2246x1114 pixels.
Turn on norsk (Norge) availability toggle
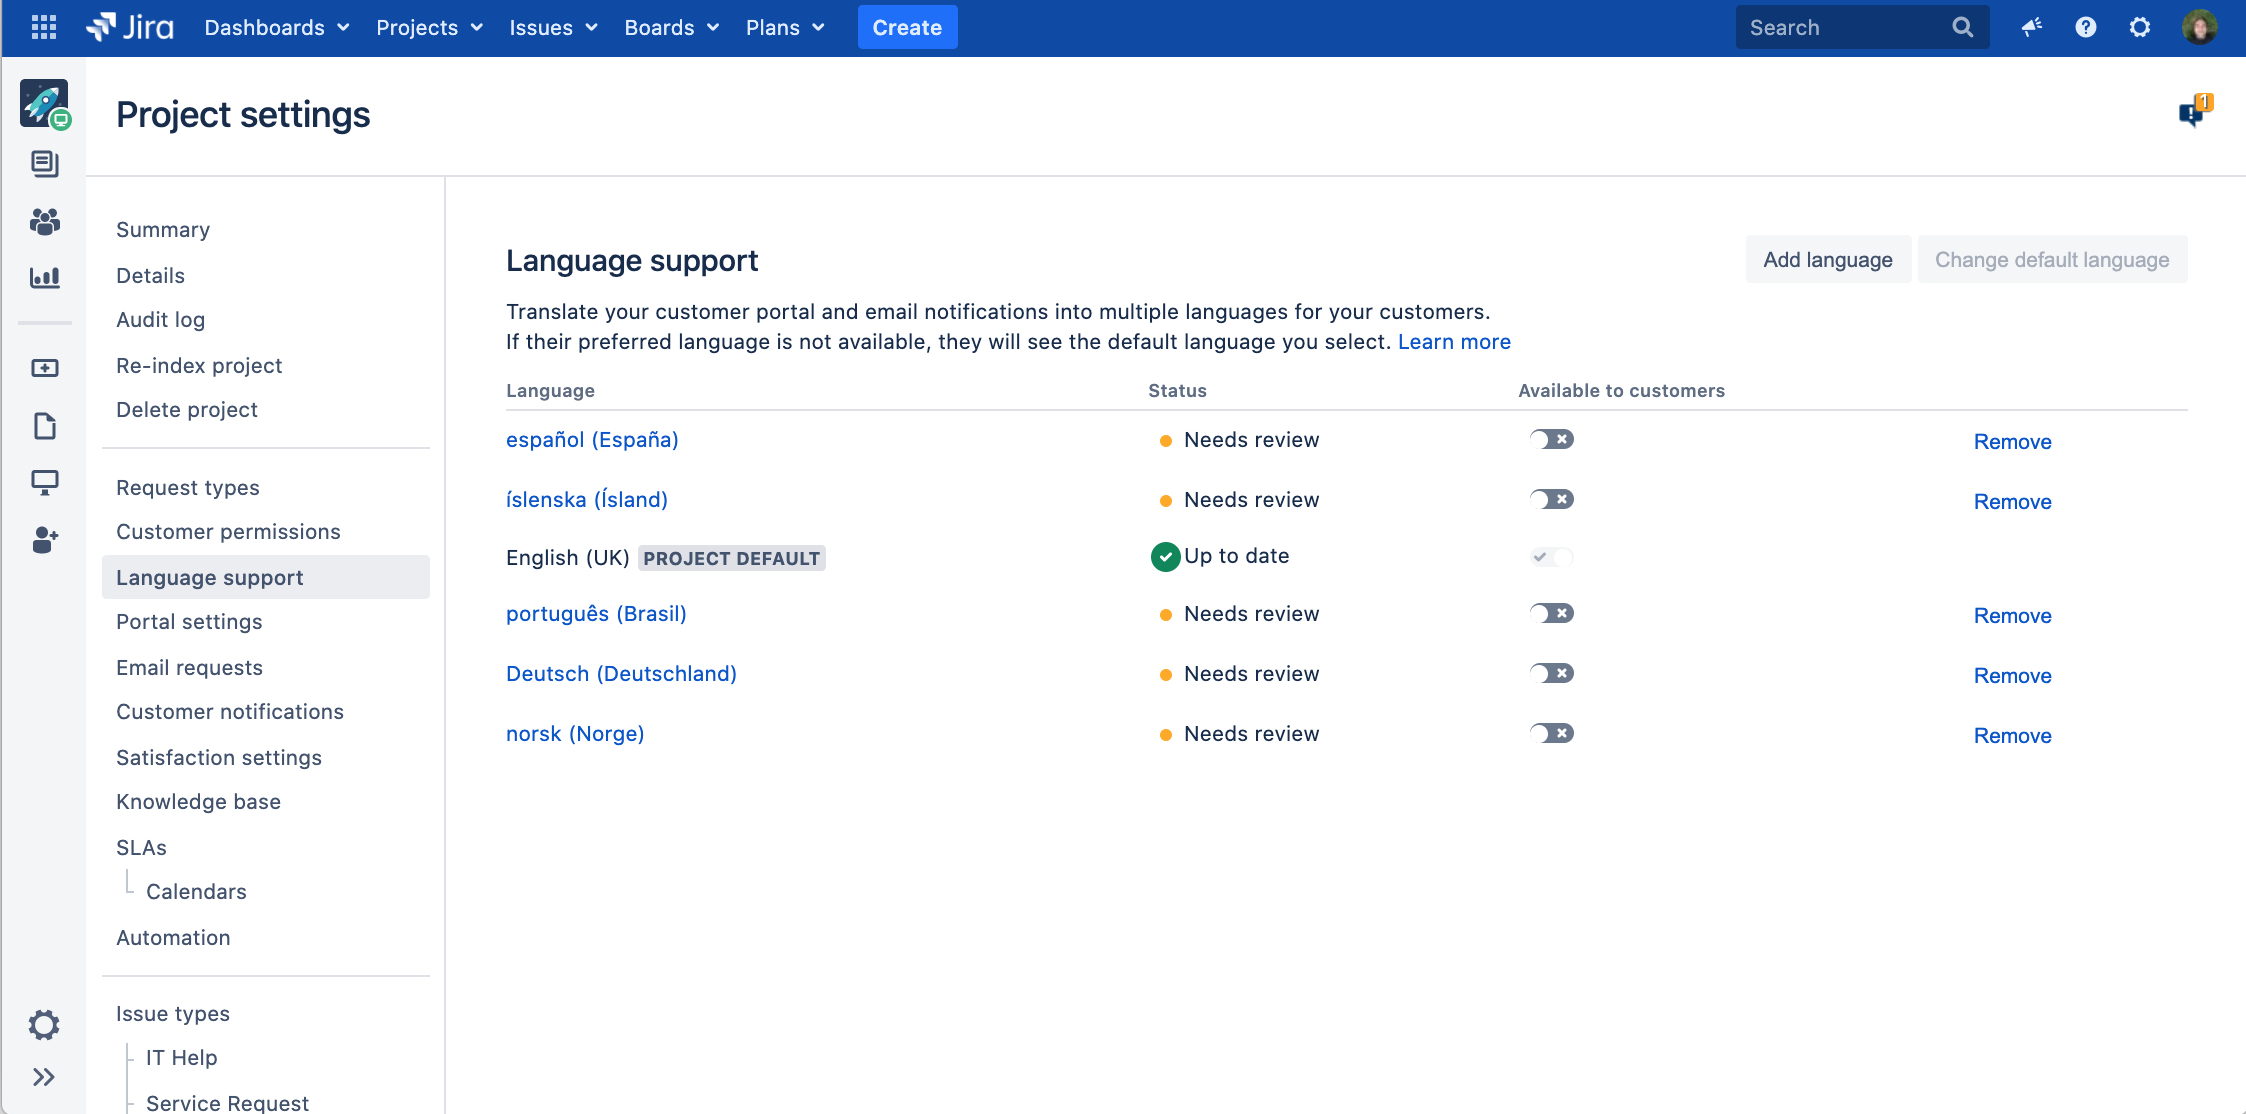(x=1551, y=733)
